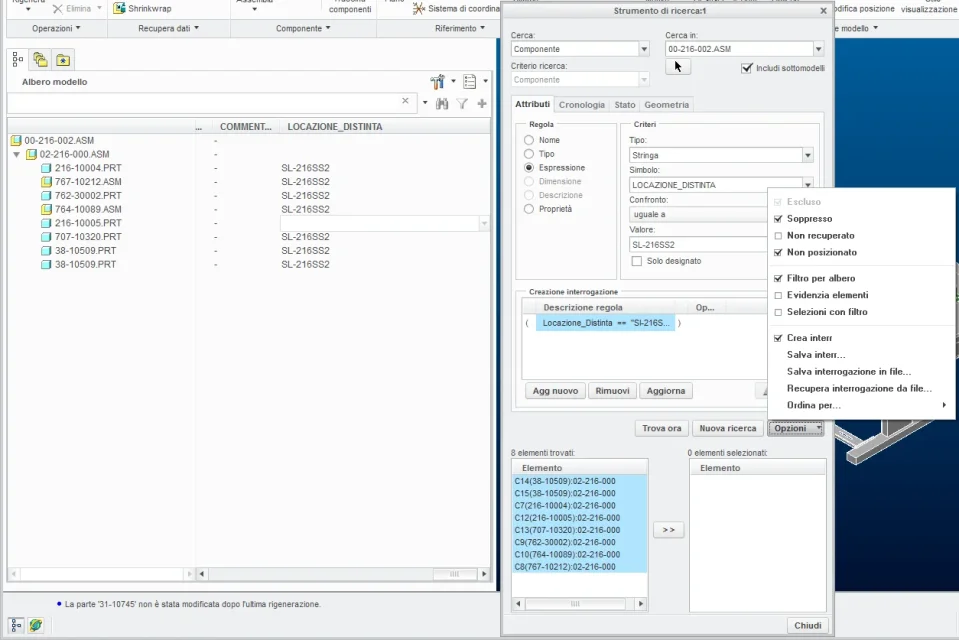Select the Proprietà rule radio button

pos(529,209)
